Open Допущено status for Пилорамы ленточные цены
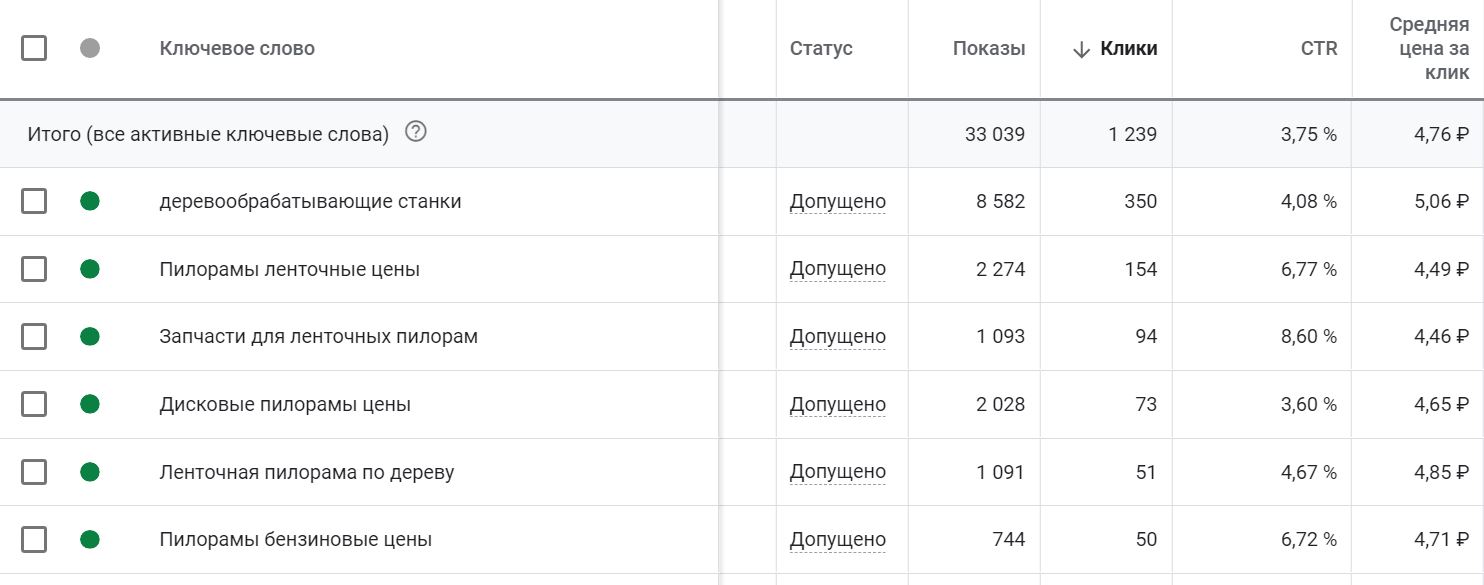Viewport: 1484px width, 585px height. point(838,269)
